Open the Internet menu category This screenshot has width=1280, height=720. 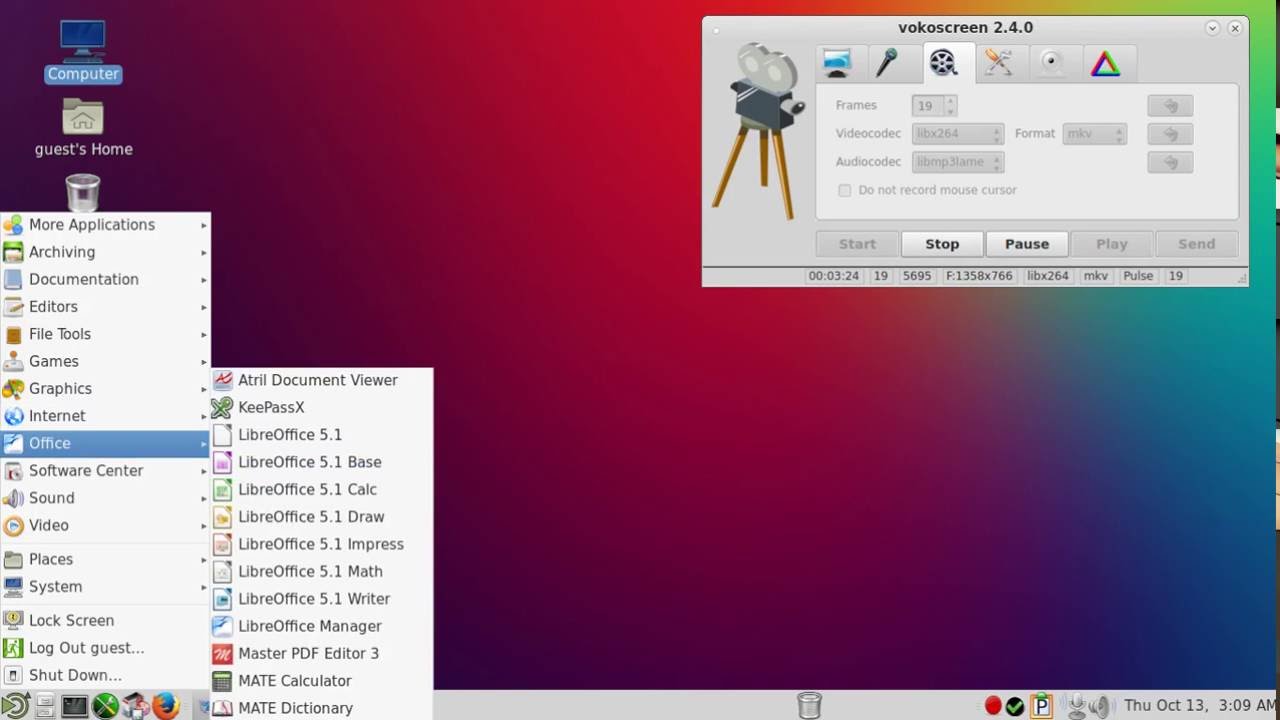(105, 416)
